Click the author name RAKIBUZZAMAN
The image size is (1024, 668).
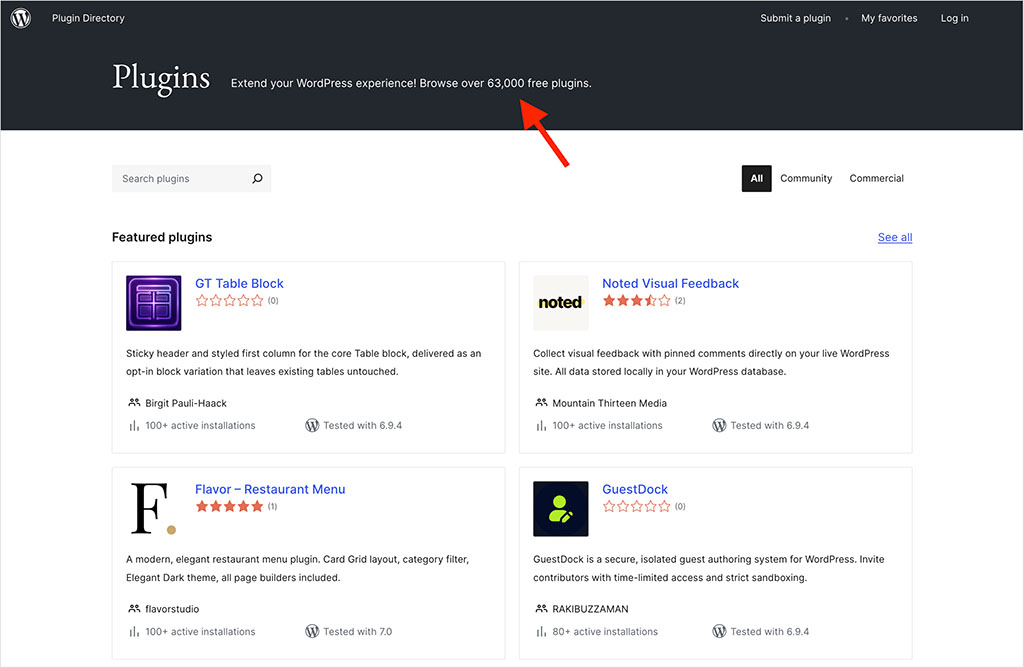[590, 609]
